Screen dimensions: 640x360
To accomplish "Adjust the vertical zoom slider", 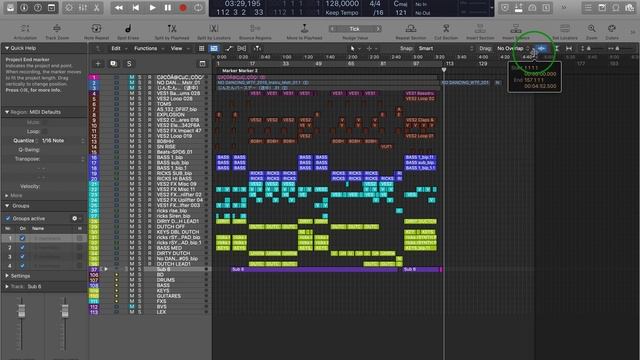I will tap(588, 49).
